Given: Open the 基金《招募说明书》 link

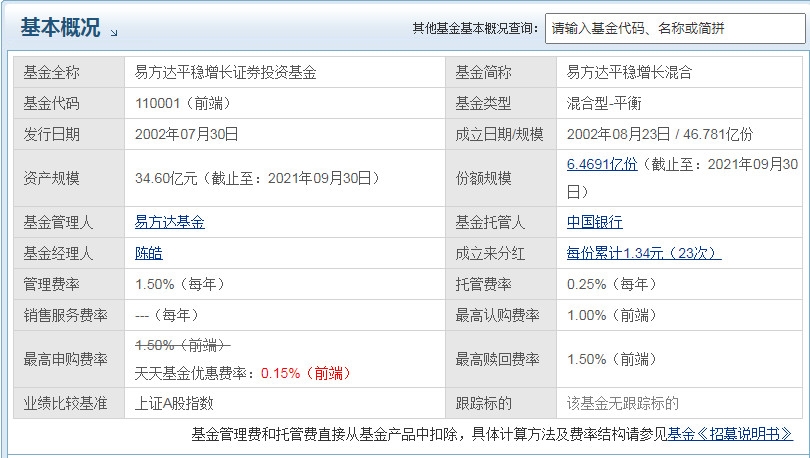Looking at the screenshot, I should tap(730, 434).
